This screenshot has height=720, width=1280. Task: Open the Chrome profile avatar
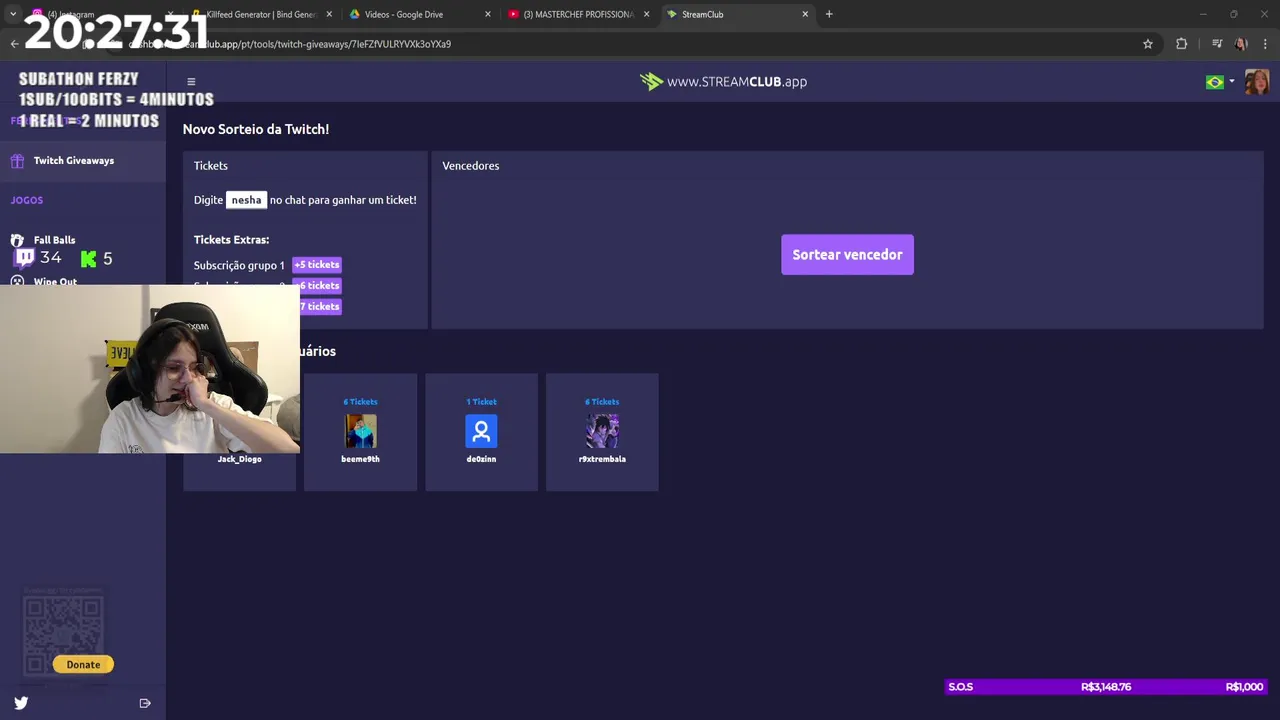pyautogui.click(x=1241, y=44)
